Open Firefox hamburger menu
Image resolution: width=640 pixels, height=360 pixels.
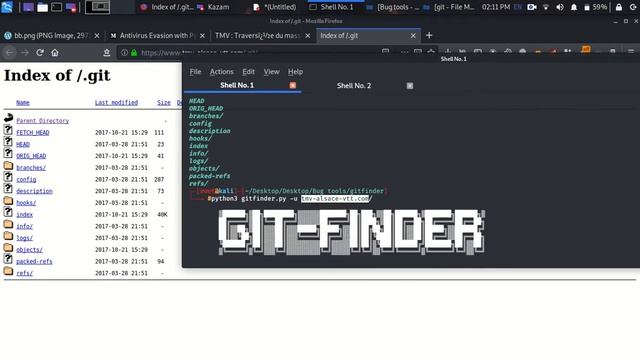(631, 52)
